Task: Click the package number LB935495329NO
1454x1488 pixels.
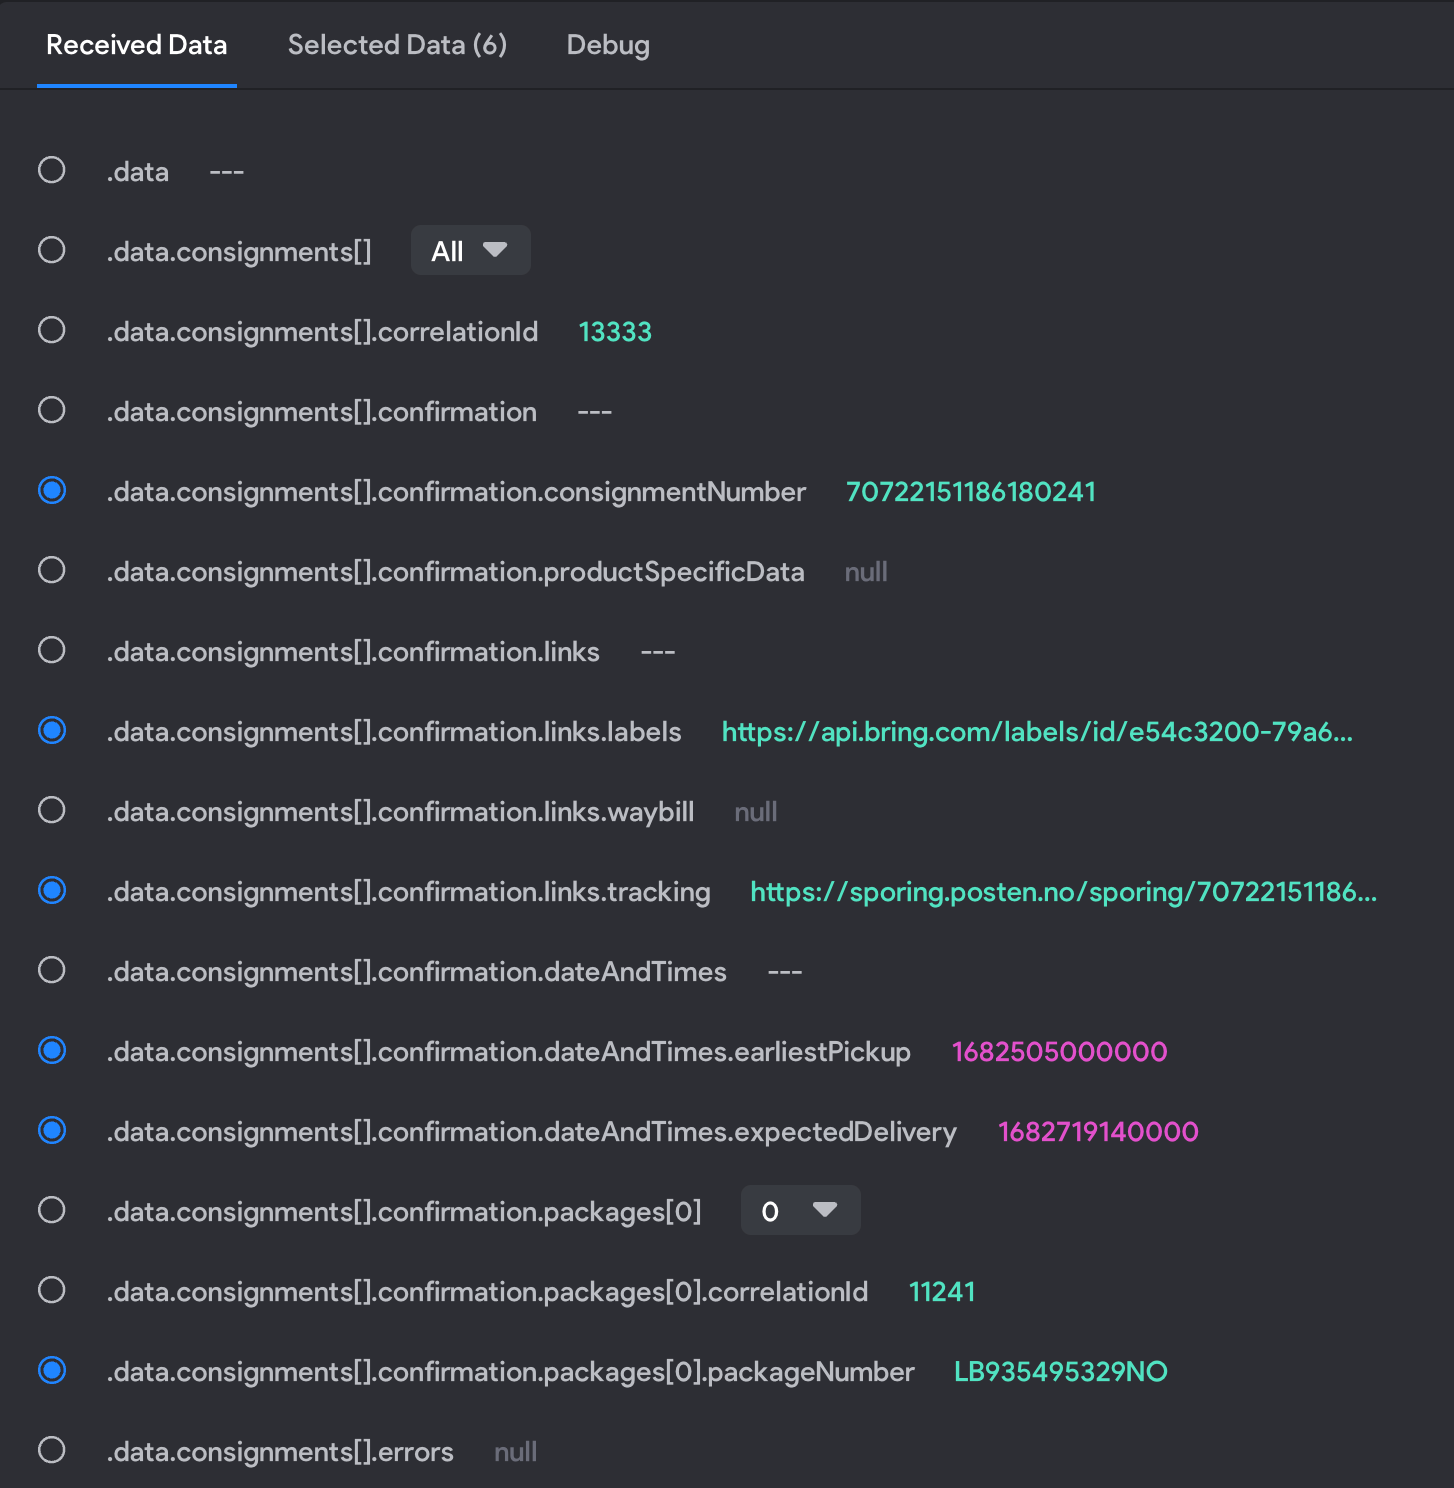Action: 1061,1372
